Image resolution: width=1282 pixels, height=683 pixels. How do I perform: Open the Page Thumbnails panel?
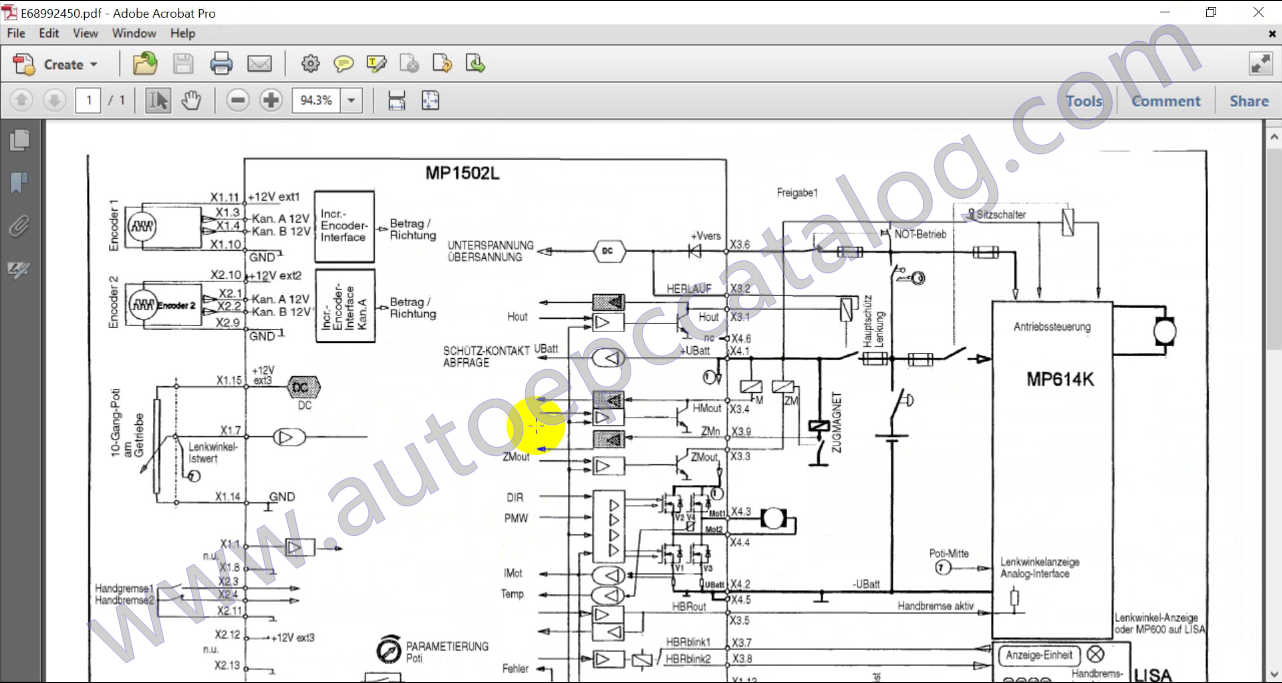(18, 140)
